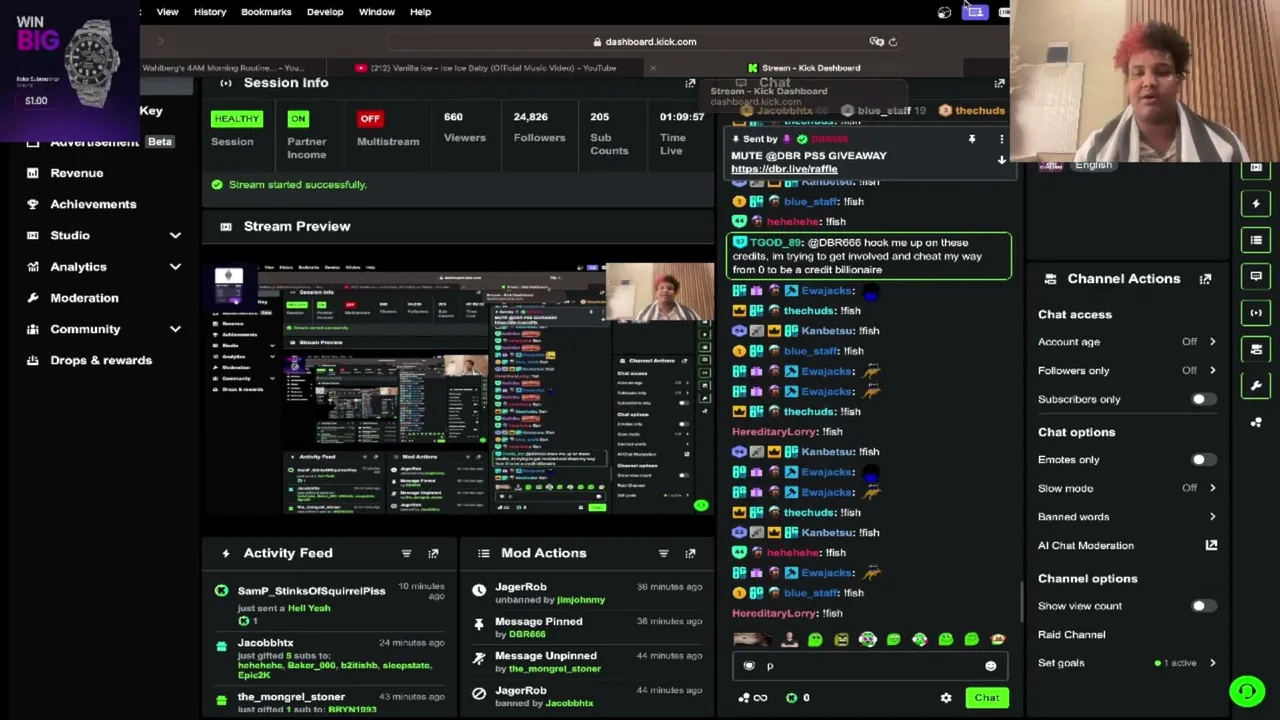This screenshot has width=1280, height=720.
Task: Open AI Chat Moderation external link
Action: tap(1211, 545)
